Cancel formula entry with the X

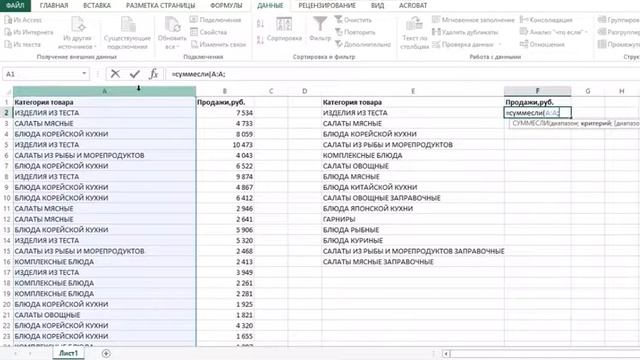(x=116, y=74)
